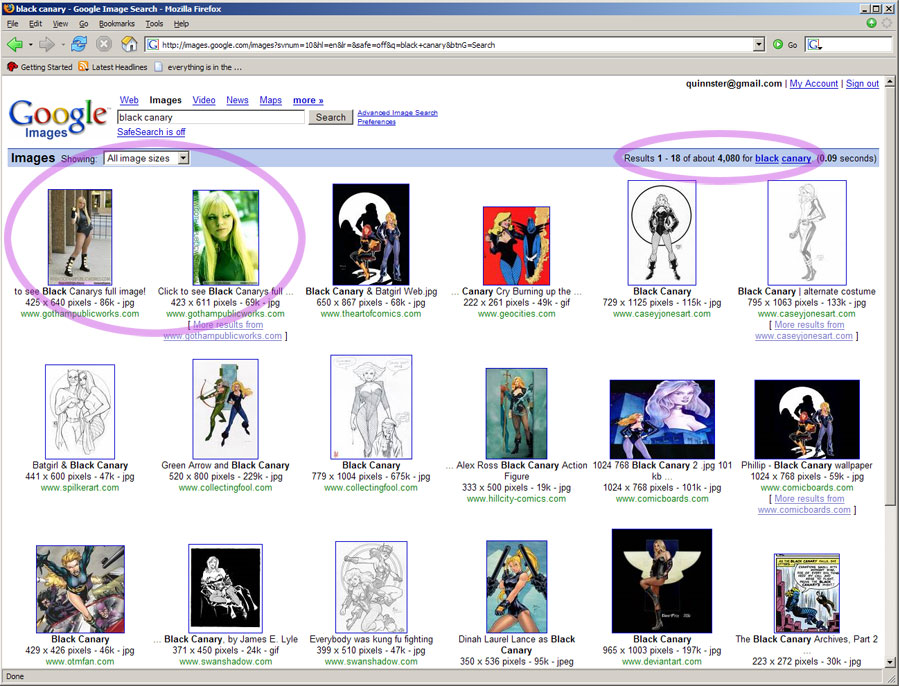Open the 'Batgirl & Black Canary' sketch thumbnail
This screenshot has height=686, width=900.
pyautogui.click(x=80, y=412)
